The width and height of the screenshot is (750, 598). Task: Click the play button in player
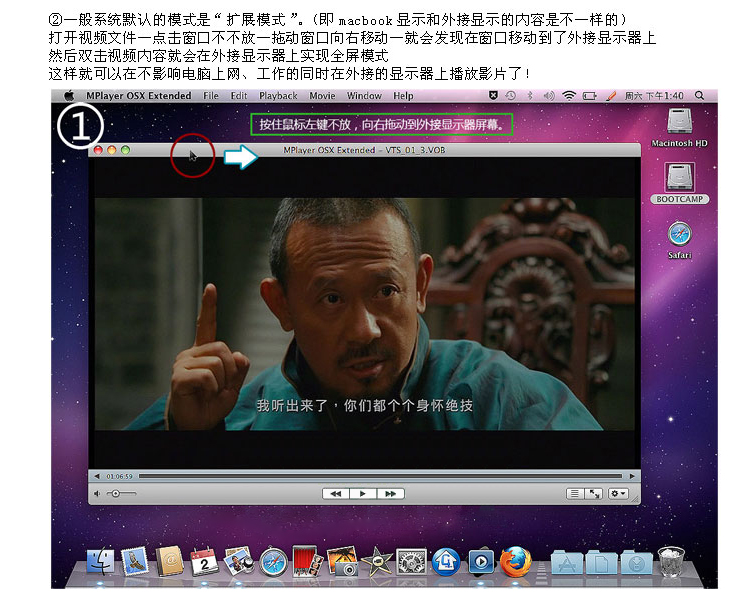coord(363,494)
